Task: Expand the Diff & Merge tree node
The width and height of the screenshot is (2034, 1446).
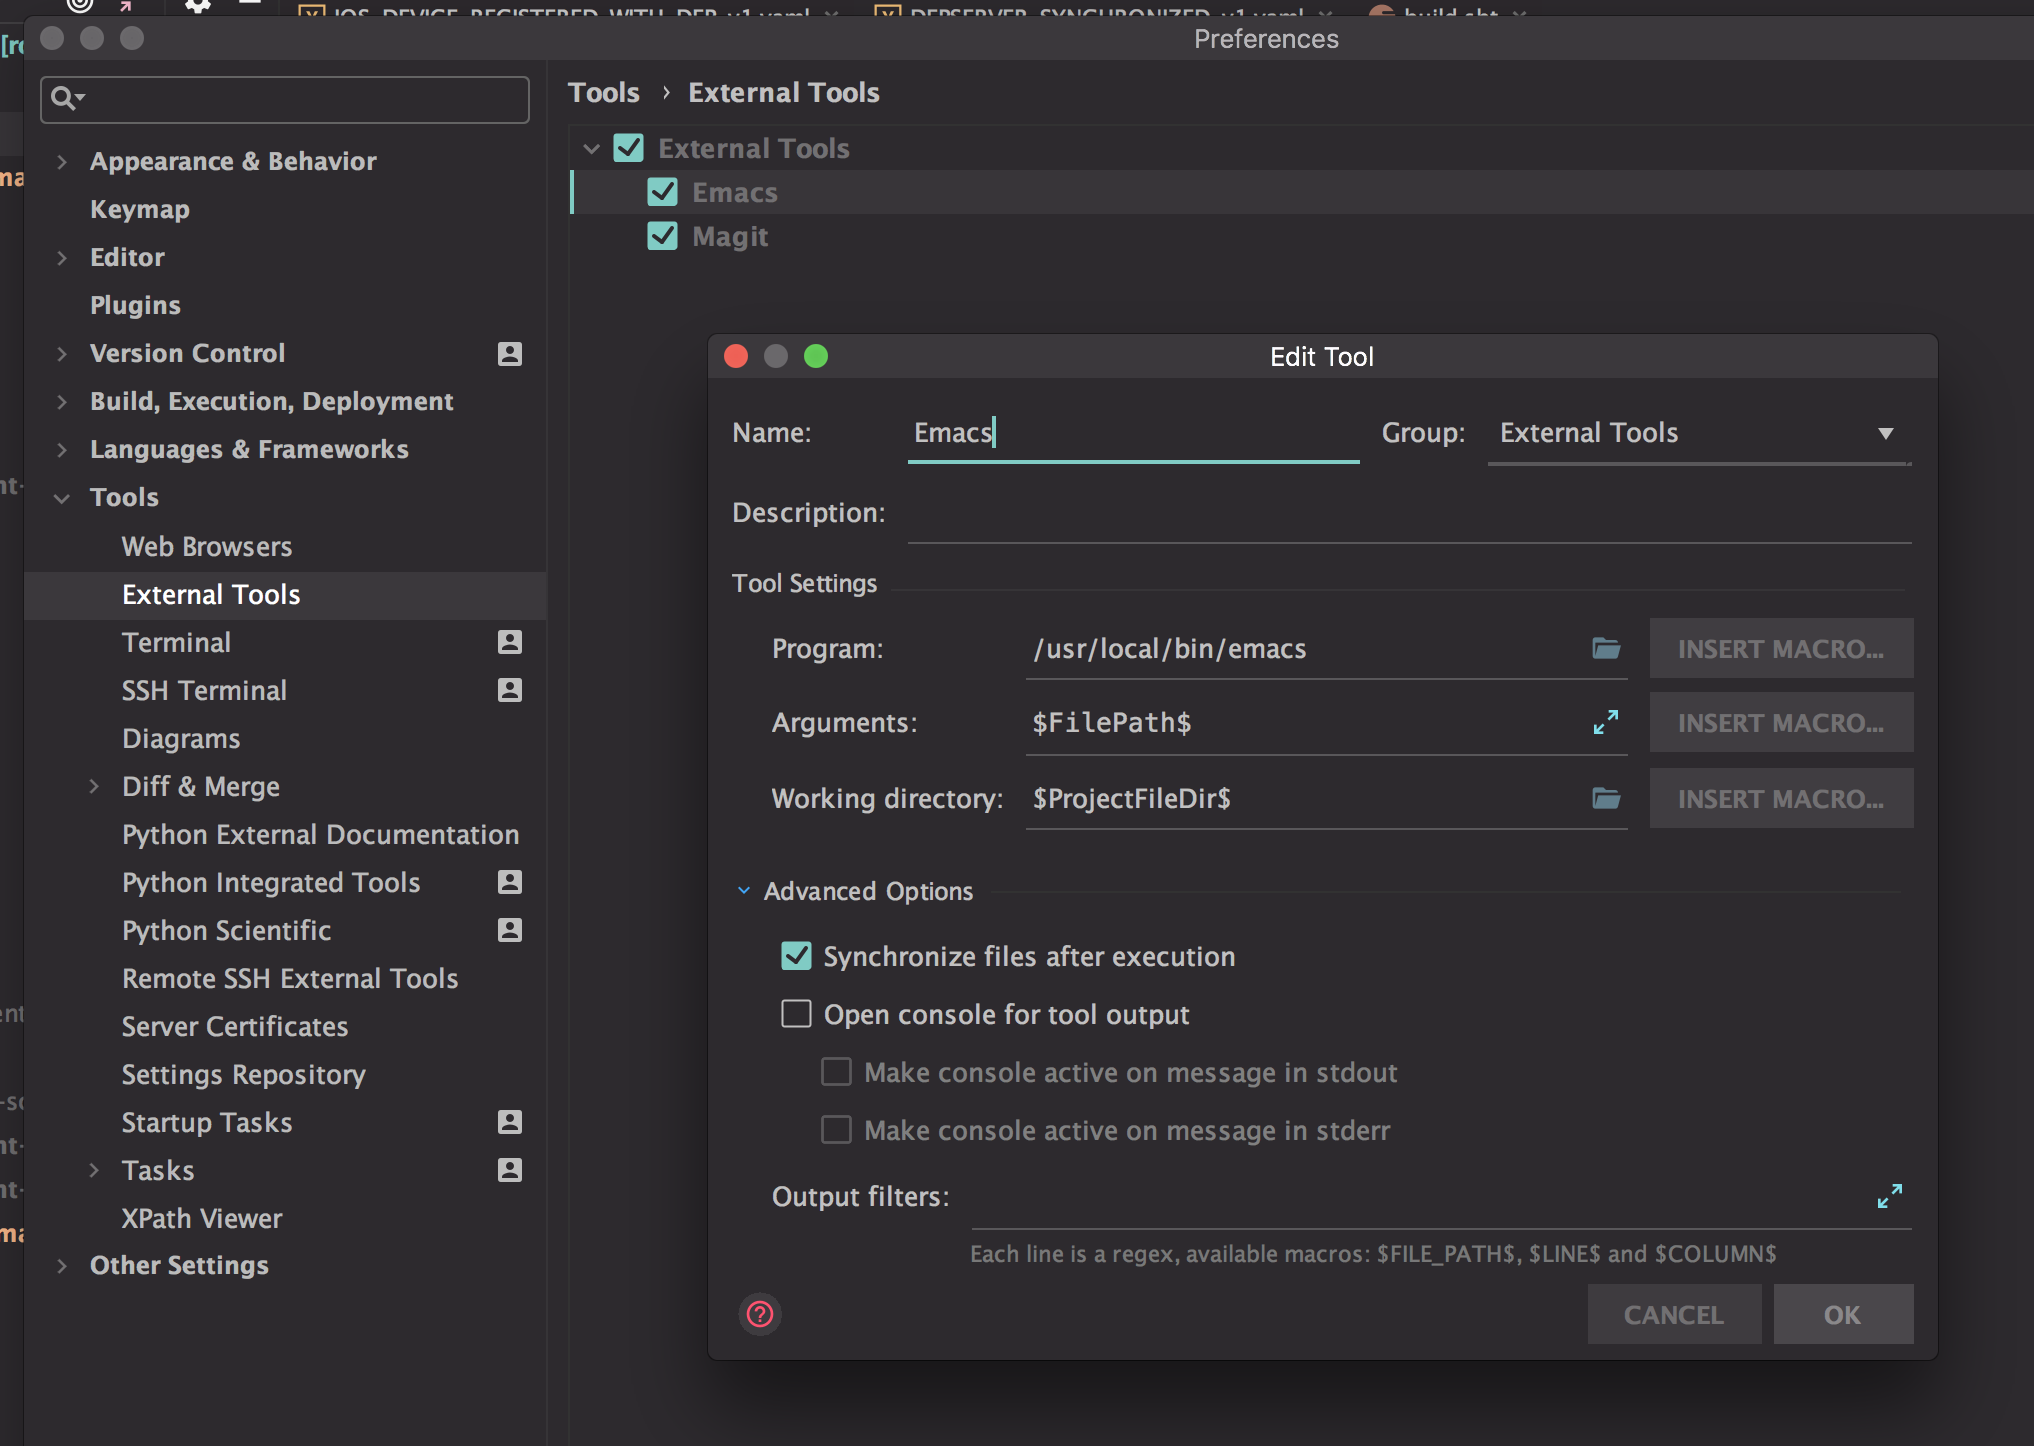Action: [94, 786]
